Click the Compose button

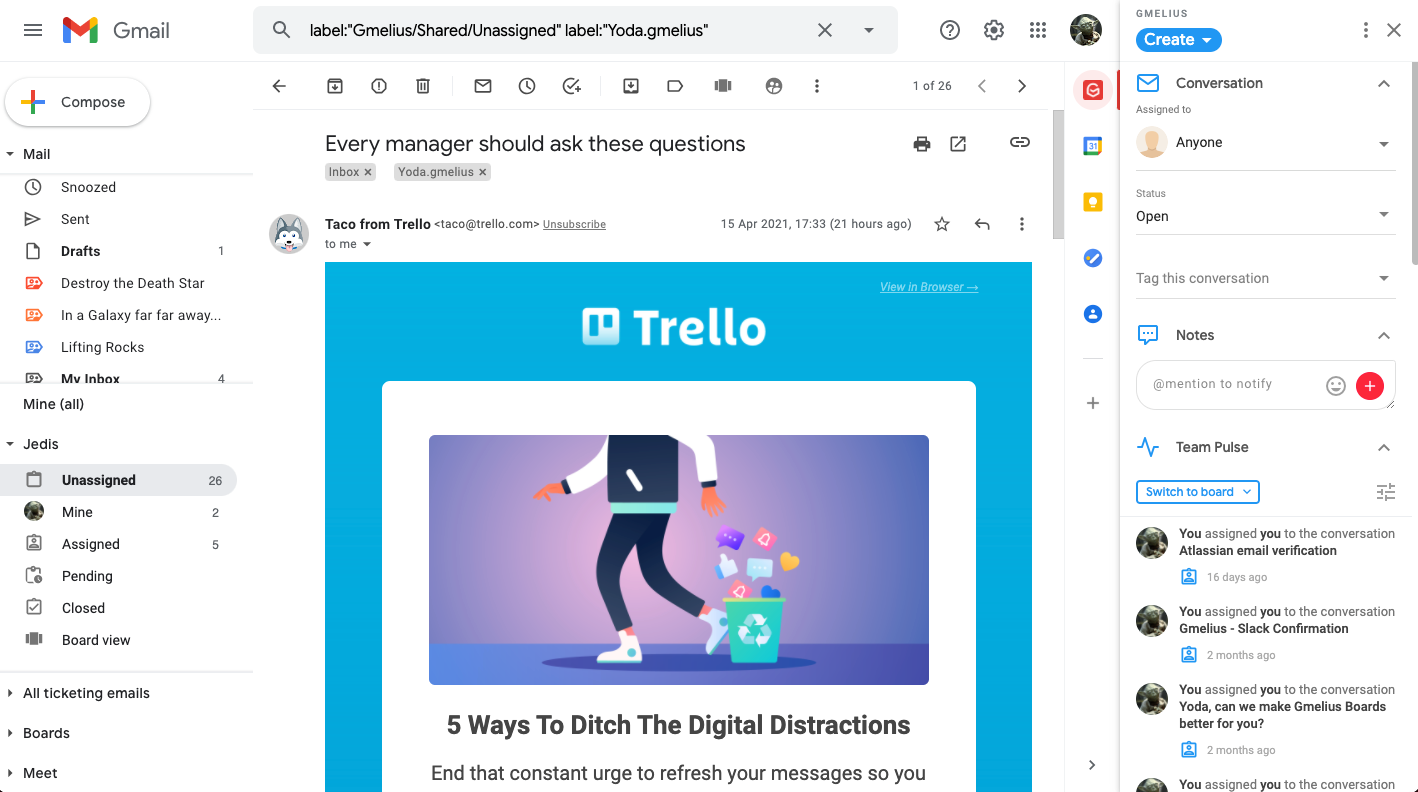pyautogui.click(x=78, y=102)
